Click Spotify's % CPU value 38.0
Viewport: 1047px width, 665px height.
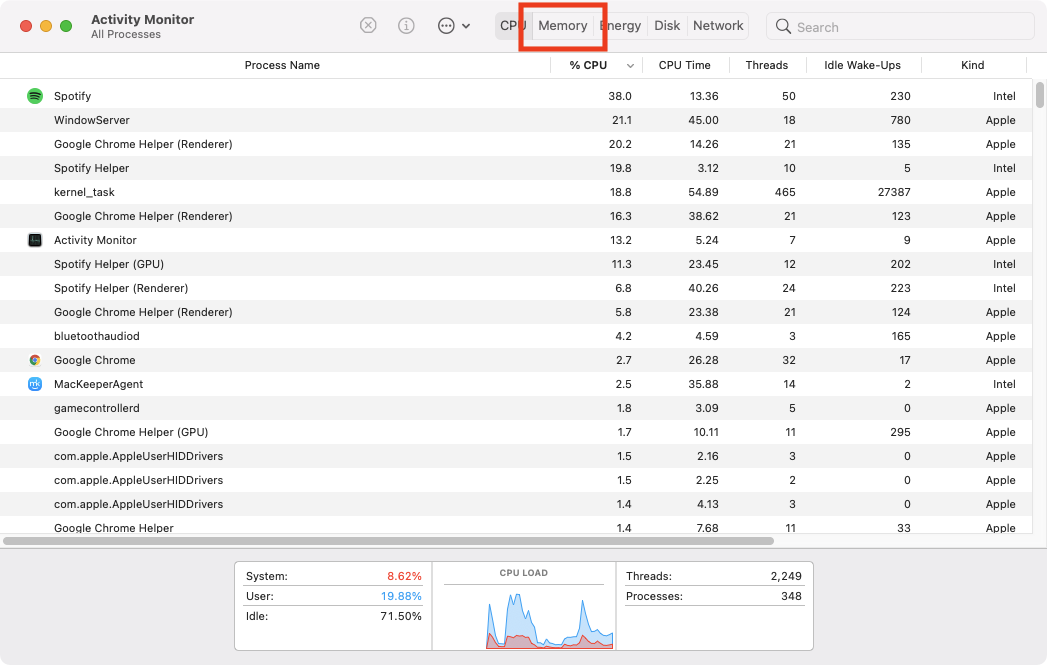tap(620, 96)
